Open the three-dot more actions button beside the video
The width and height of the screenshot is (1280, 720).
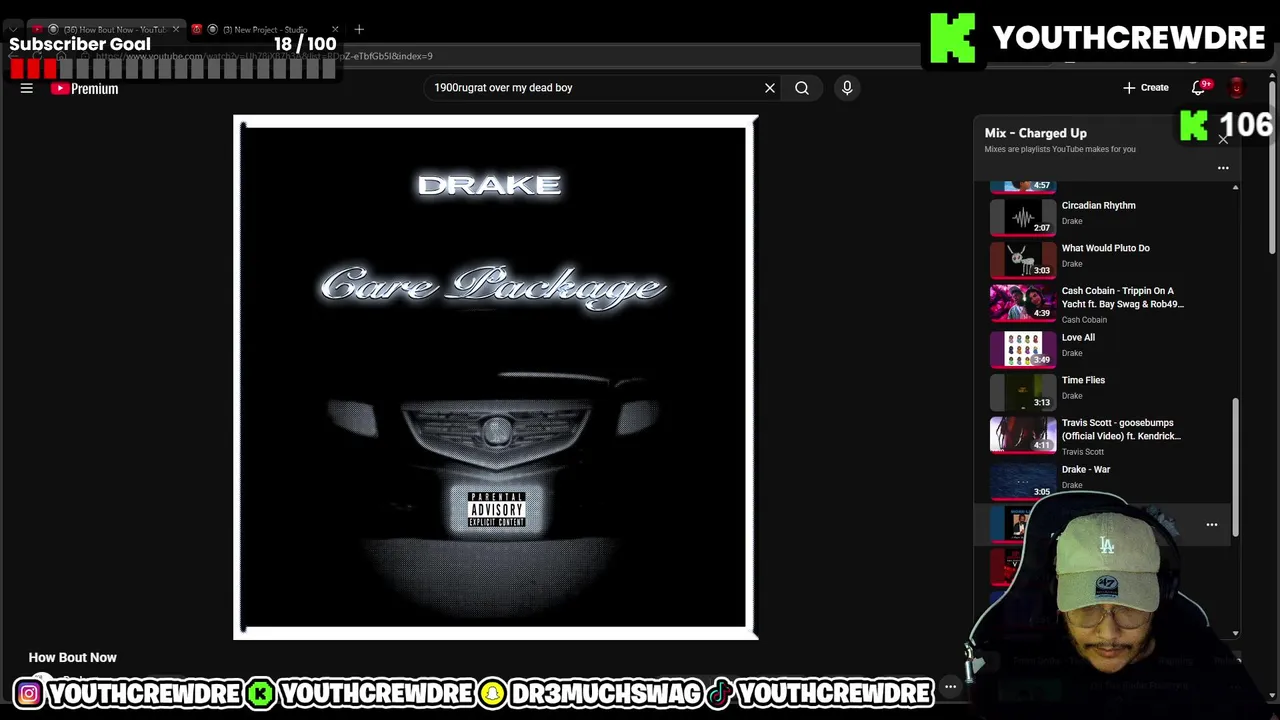click(951, 686)
